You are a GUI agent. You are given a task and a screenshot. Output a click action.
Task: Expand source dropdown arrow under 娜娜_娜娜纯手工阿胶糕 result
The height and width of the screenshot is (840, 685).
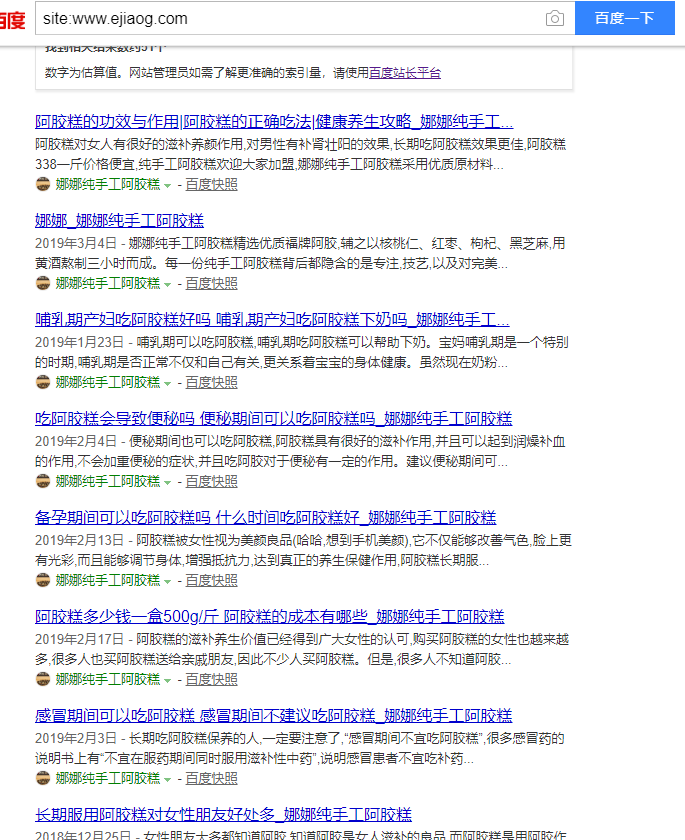click(x=168, y=285)
